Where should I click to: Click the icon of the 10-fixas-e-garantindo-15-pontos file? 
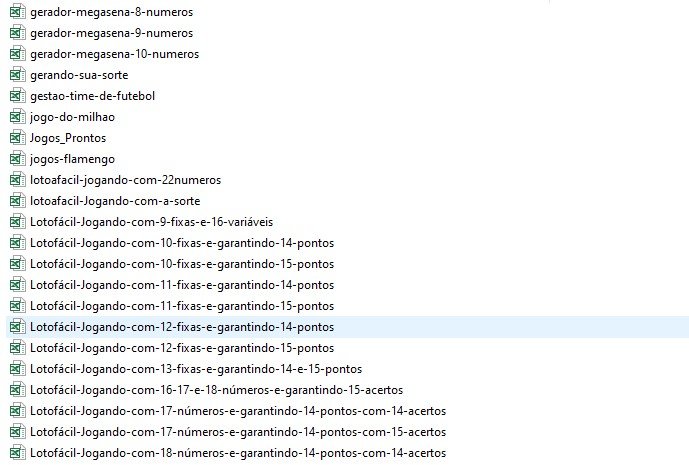coord(18,264)
